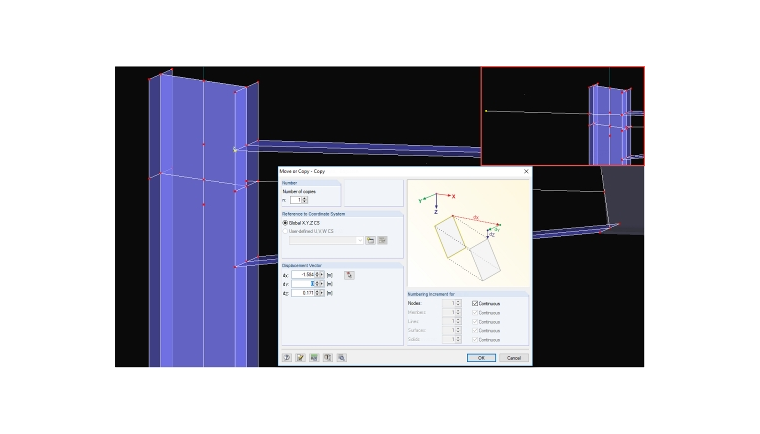Click the edit notes icon in footer
This screenshot has height=434, width=760.
point(301,357)
